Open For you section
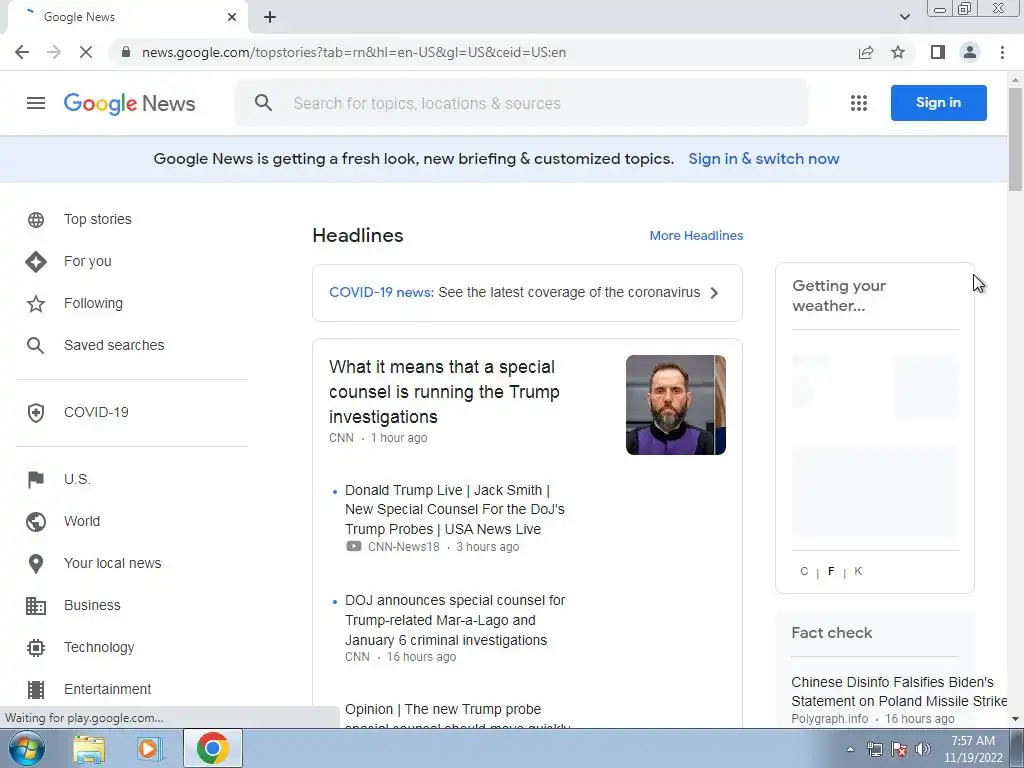The width and height of the screenshot is (1024, 768). pyautogui.click(x=88, y=261)
